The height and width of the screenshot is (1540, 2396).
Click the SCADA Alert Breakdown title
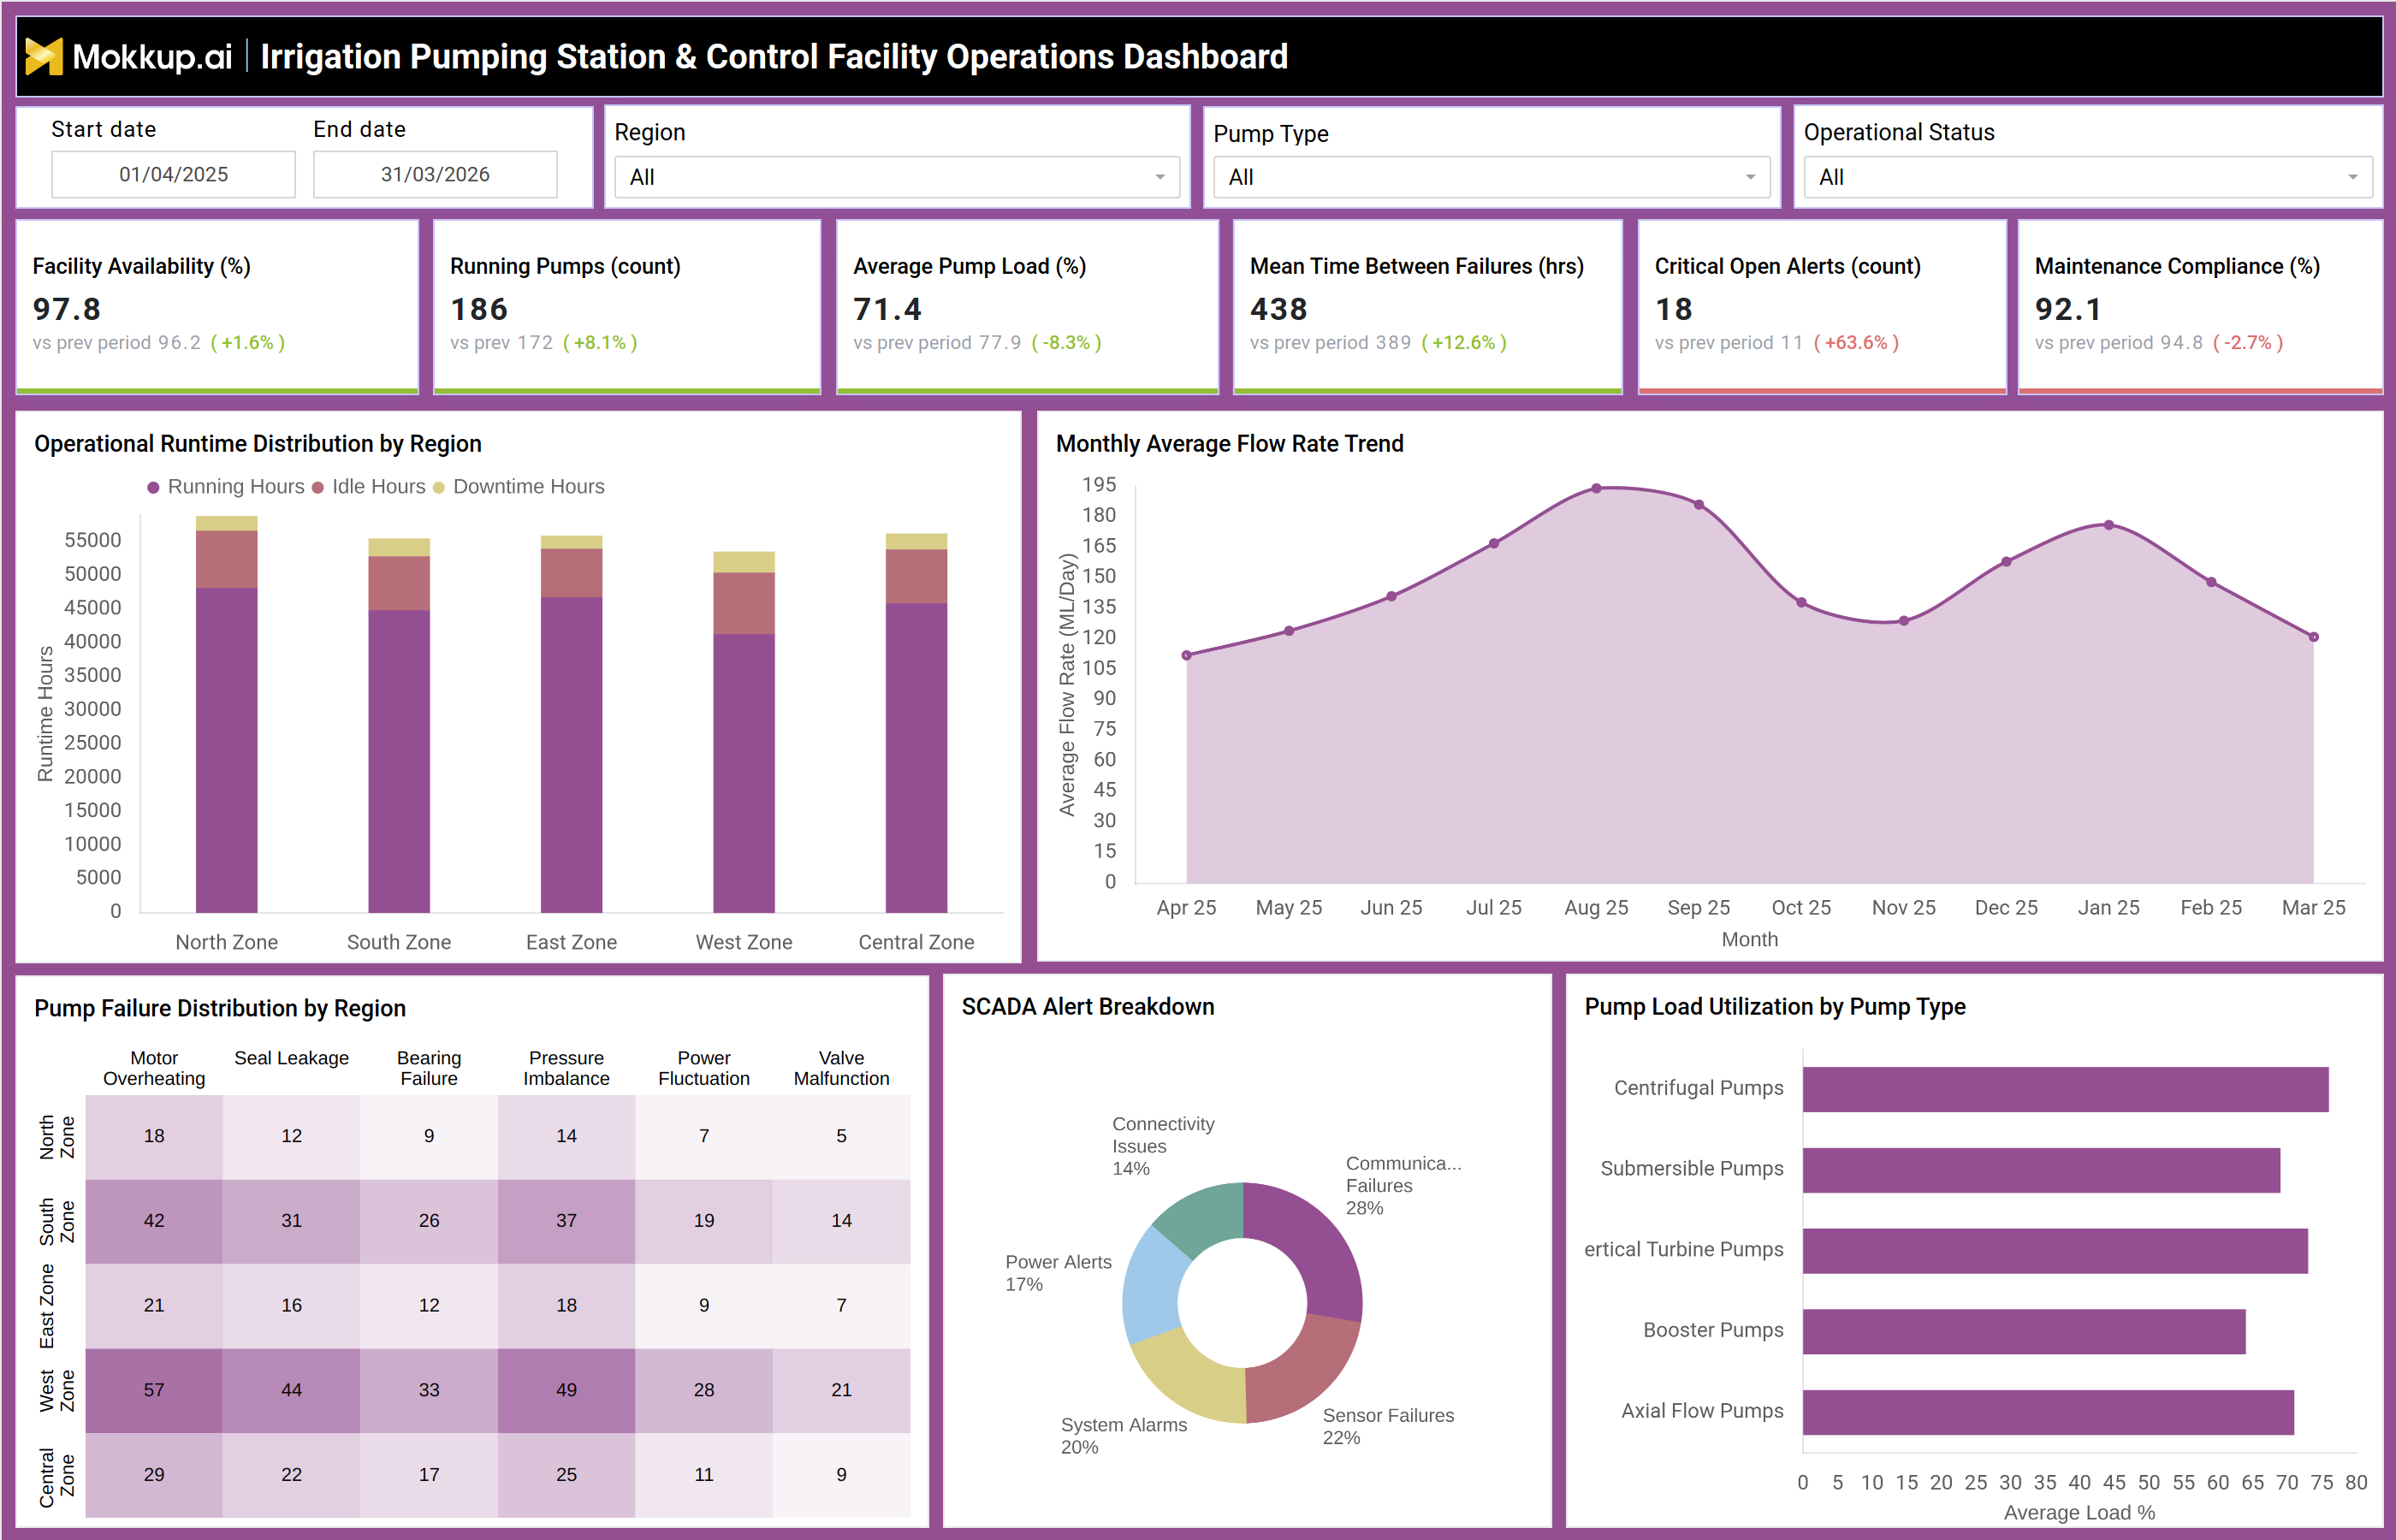coord(1088,1007)
